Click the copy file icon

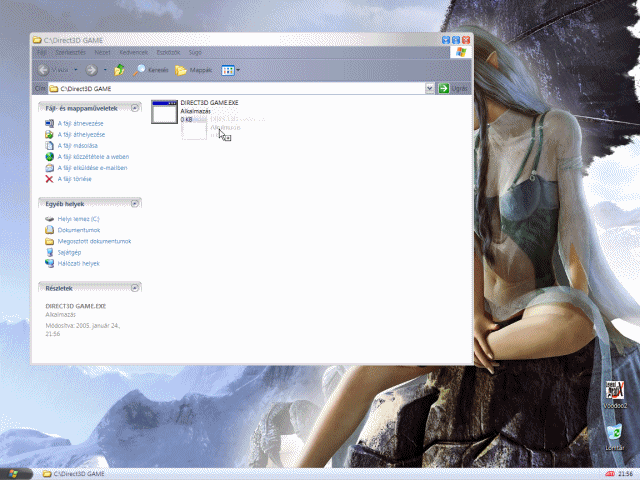pyautogui.click(x=49, y=145)
